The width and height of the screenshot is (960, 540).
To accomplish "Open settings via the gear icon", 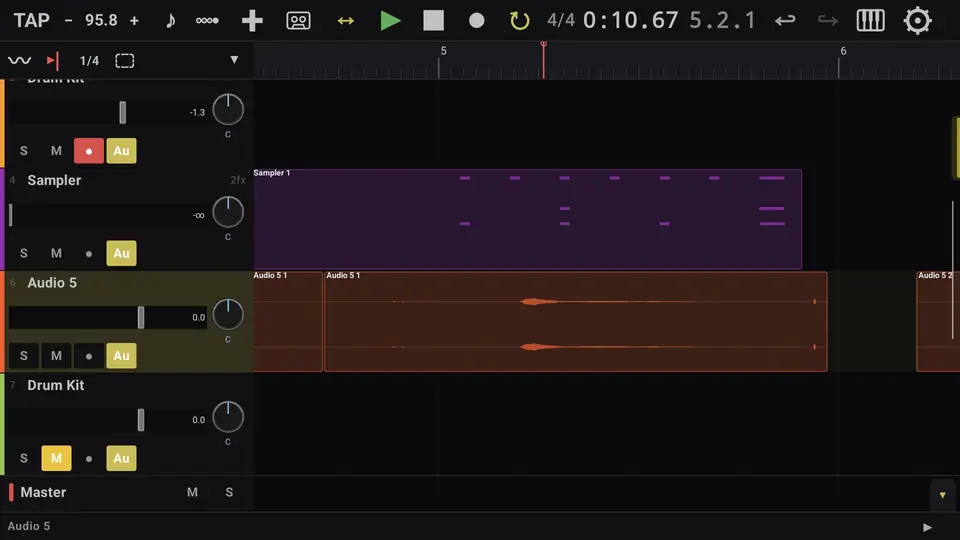I will (x=917, y=20).
